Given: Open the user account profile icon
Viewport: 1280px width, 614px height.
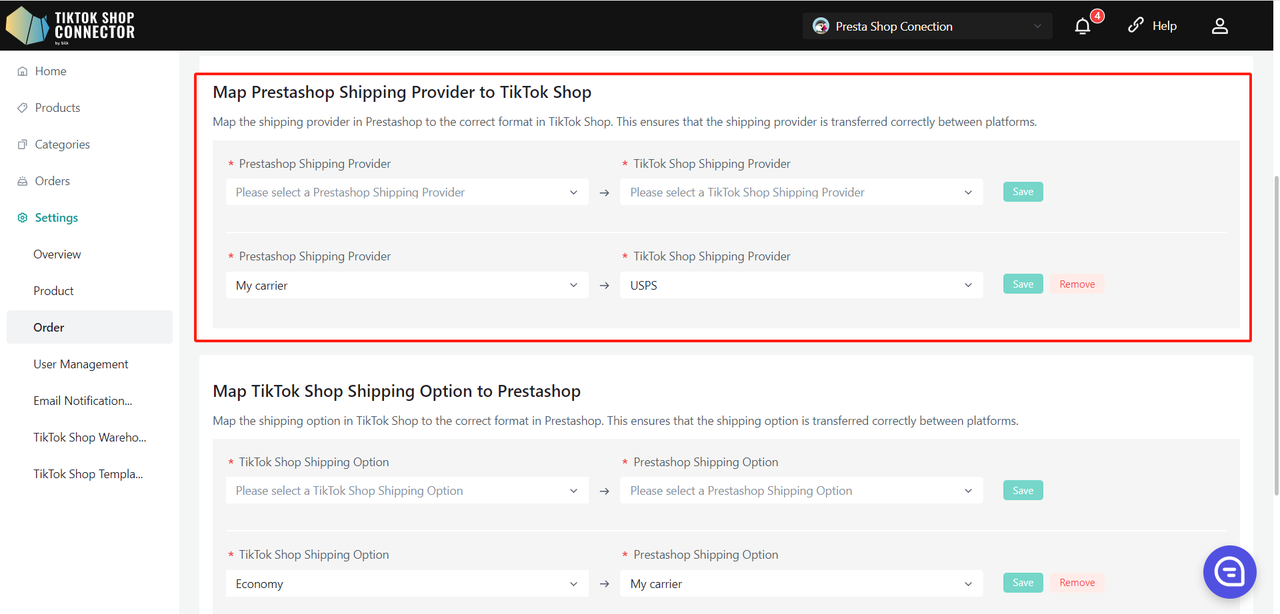Looking at the screenshot, I should click(x=1219, y=26).
